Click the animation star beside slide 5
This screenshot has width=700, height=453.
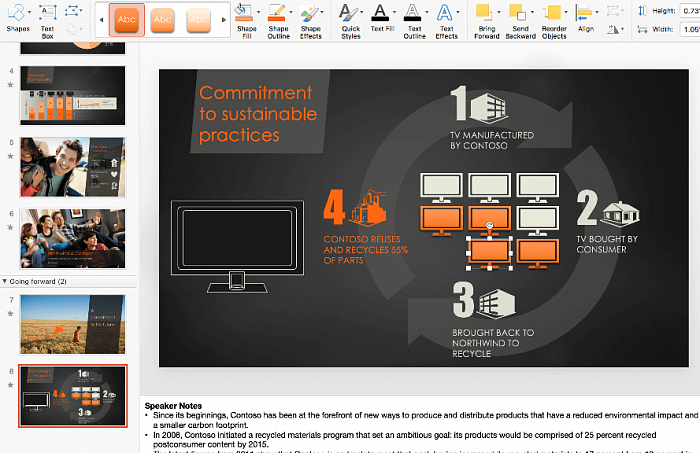coord(10,156)
